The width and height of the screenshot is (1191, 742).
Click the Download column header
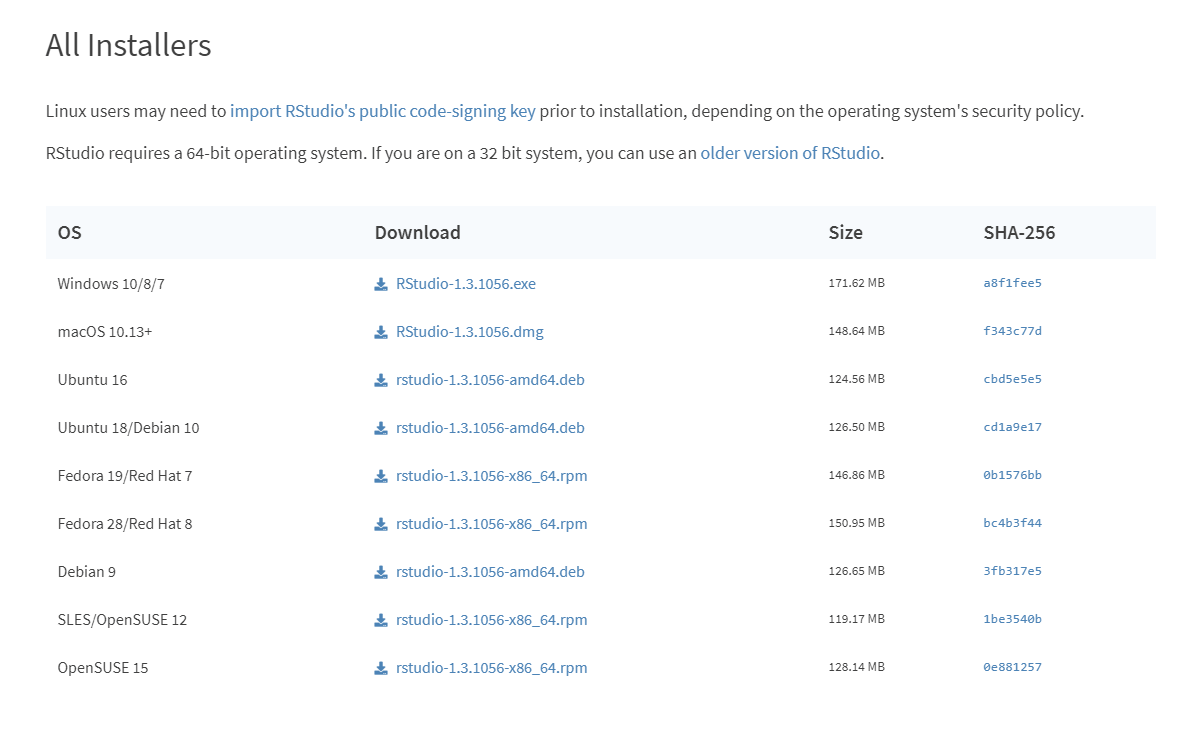[417, 233]
